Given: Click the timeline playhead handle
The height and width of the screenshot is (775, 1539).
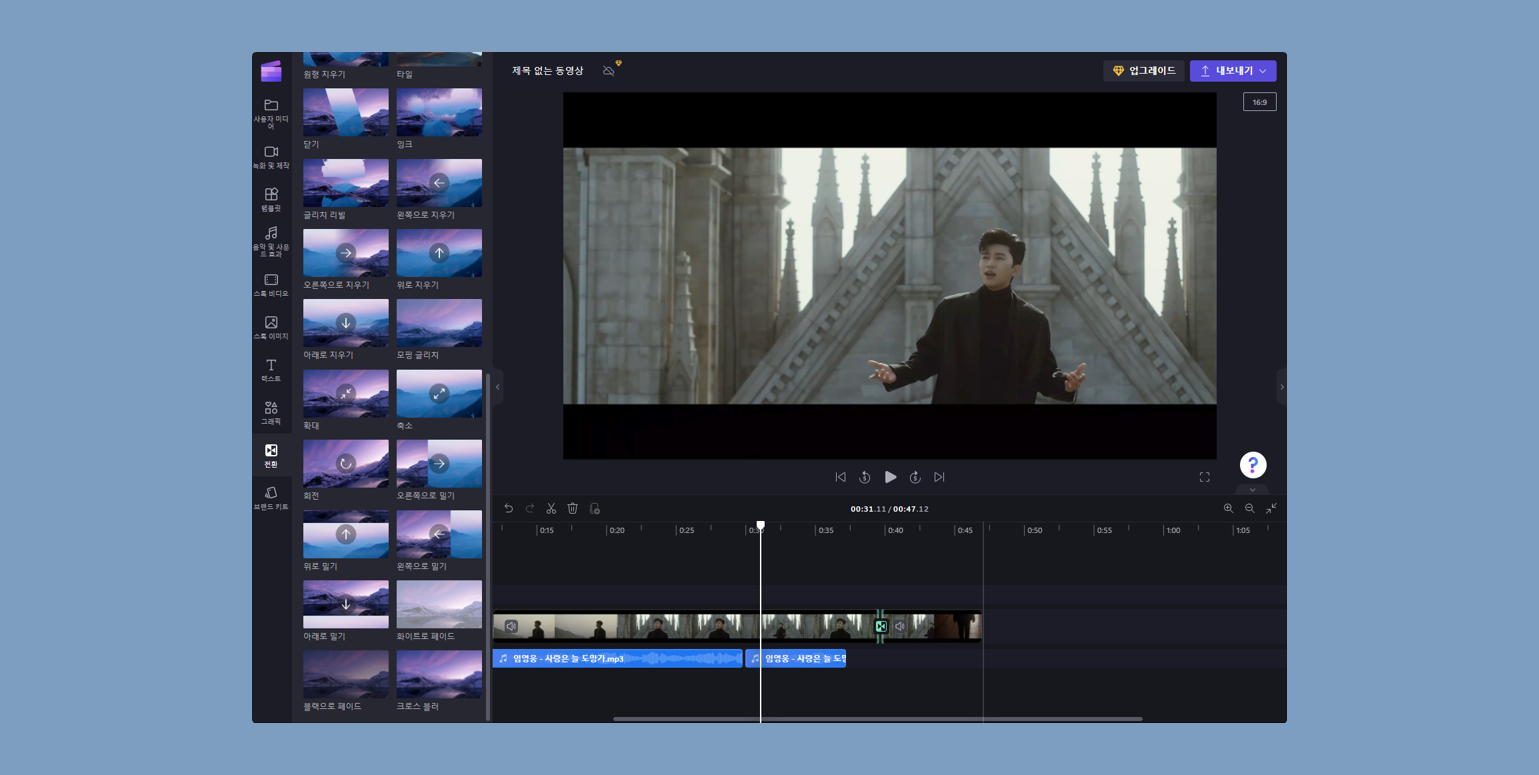Looking at the screenshot, I should click(760, 525).
